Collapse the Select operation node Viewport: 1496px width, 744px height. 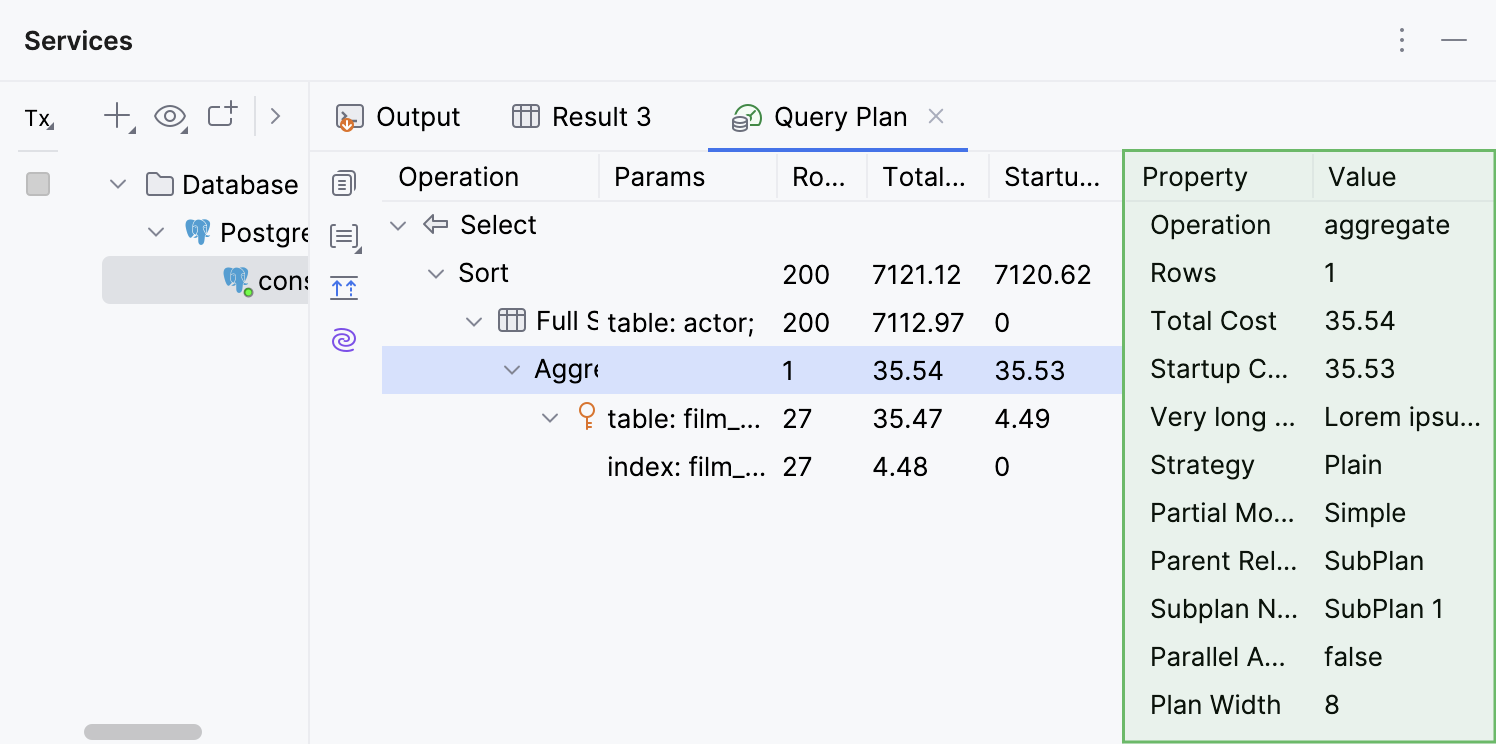coord(398,225)
